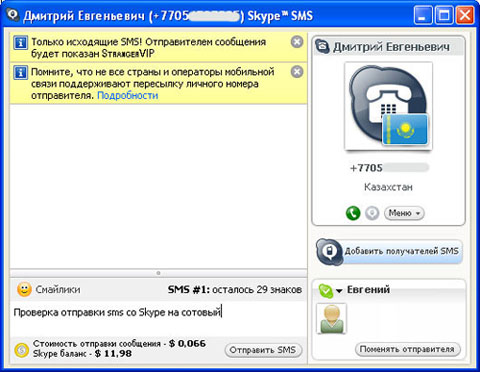Click the Skype icon beside Дмитрий Евгеньевич header
Screen dimensions: 480x372
click(322, 46)
